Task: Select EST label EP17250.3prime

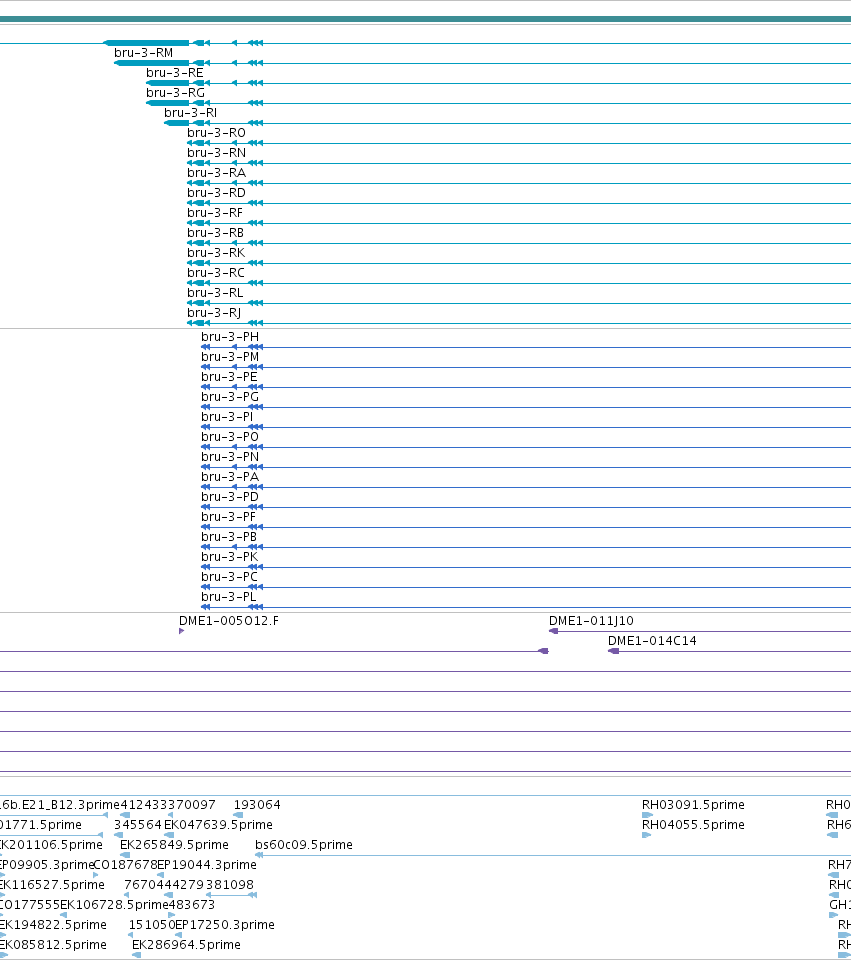Action: (225, 925)
